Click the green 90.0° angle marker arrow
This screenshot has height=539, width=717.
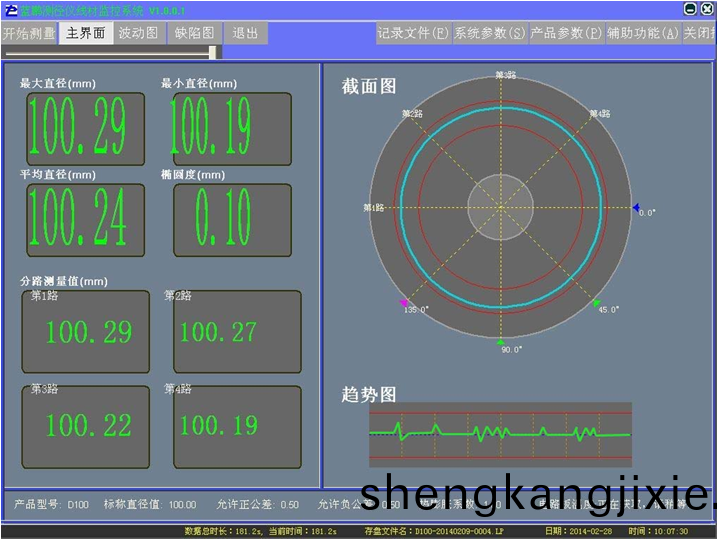click(501, 342)
